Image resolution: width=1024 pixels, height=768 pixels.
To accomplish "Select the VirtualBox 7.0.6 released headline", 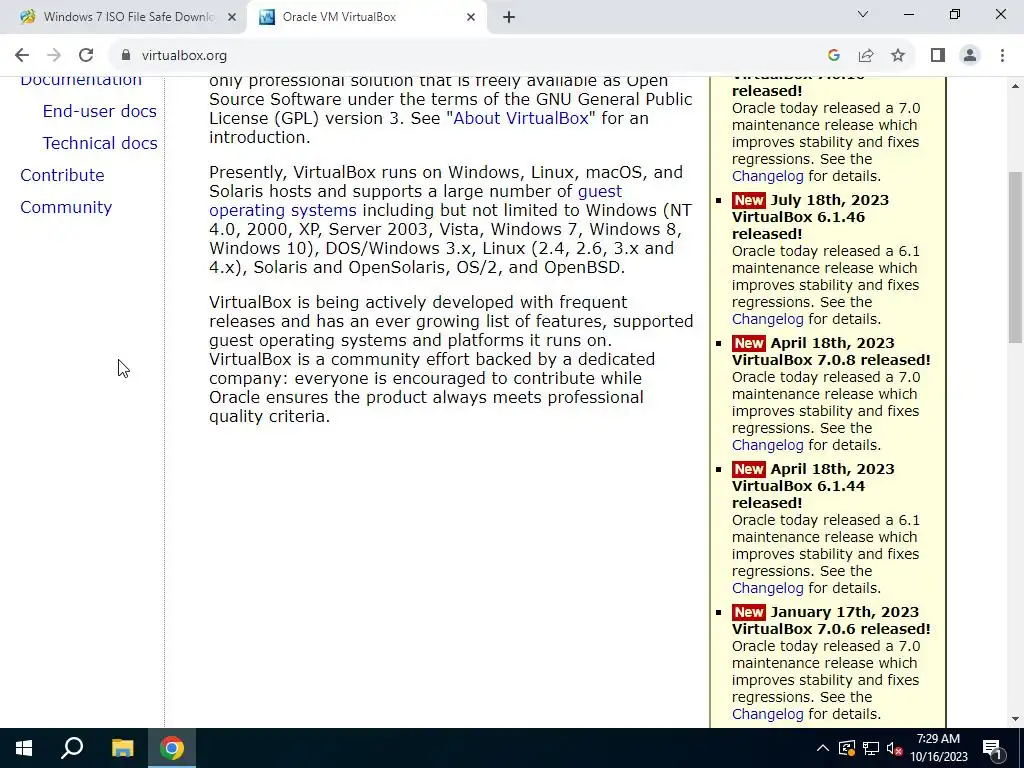I will coord(831,629).
